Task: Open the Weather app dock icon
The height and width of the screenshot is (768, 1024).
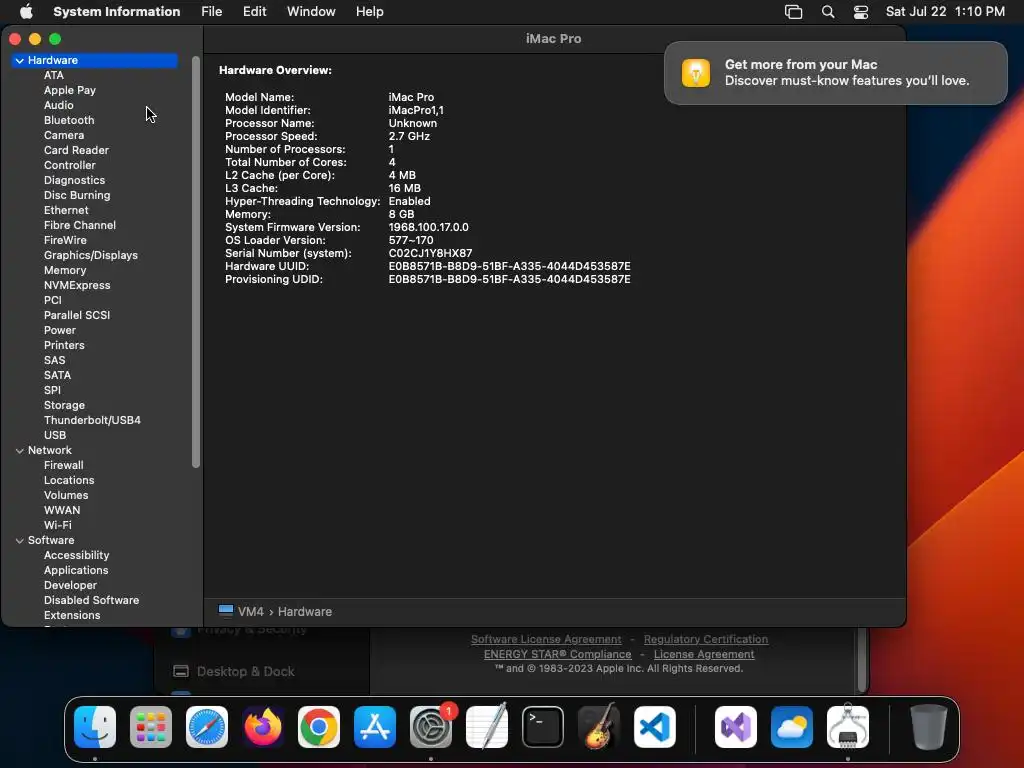Action: click(x=792, y=727)
